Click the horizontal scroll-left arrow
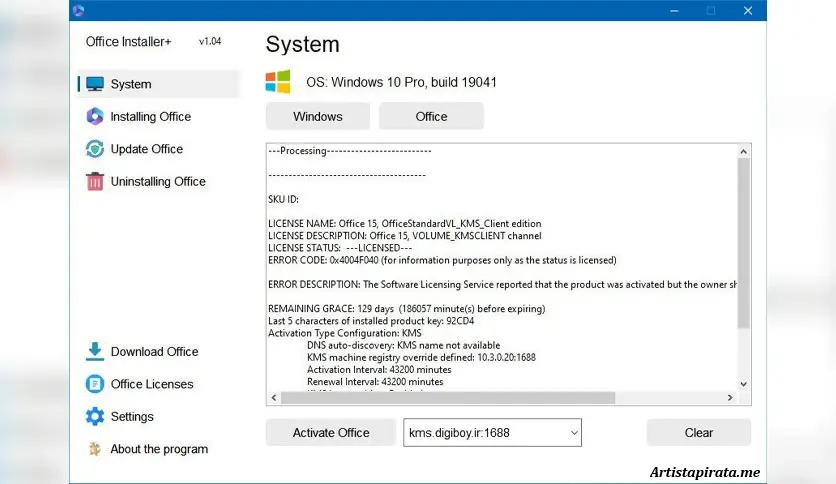Image resolution: width=836 pixels, height=484 pixels. [x=274, y=398]
